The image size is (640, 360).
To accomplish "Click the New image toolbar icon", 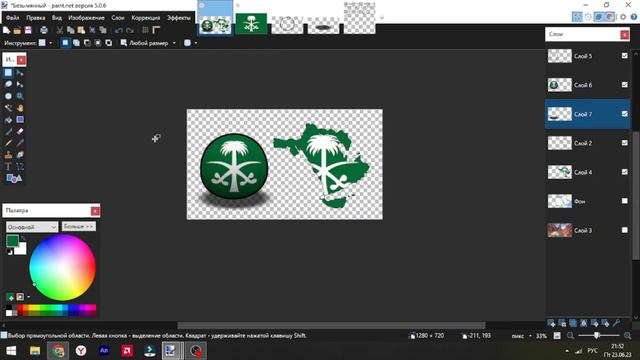I will [x=7, y=30].
